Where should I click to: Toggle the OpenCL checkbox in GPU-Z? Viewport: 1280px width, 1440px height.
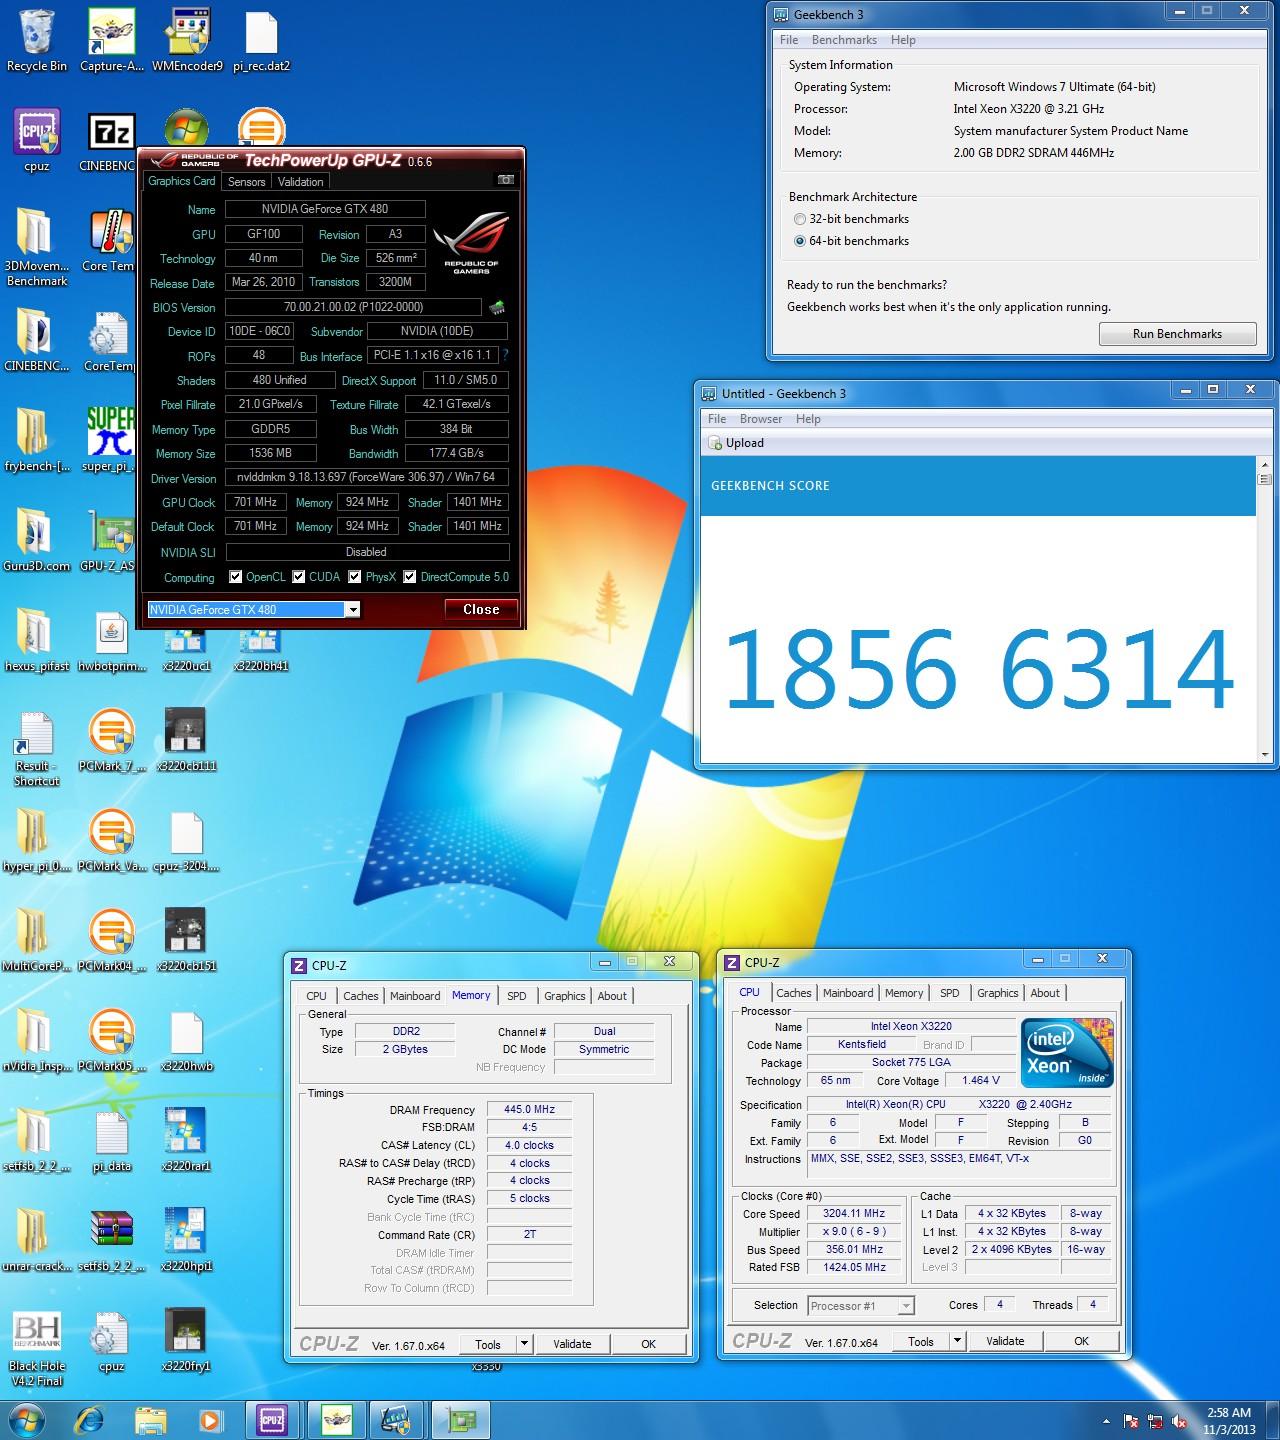pos(236,577)
